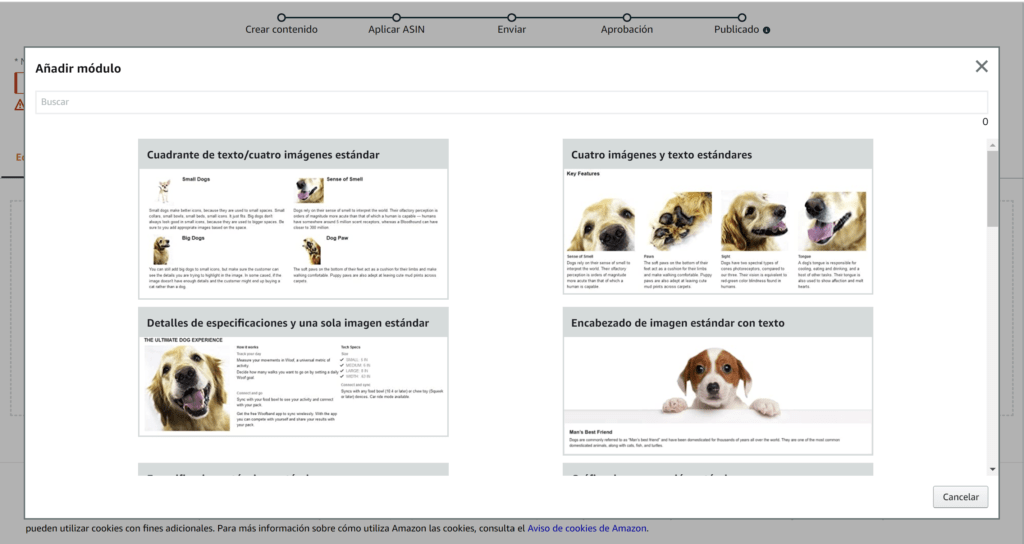This screenshot has height=544, width=1024.
Task: Click the 'Añadir módulo' dialog title
Action: point(78,68)
